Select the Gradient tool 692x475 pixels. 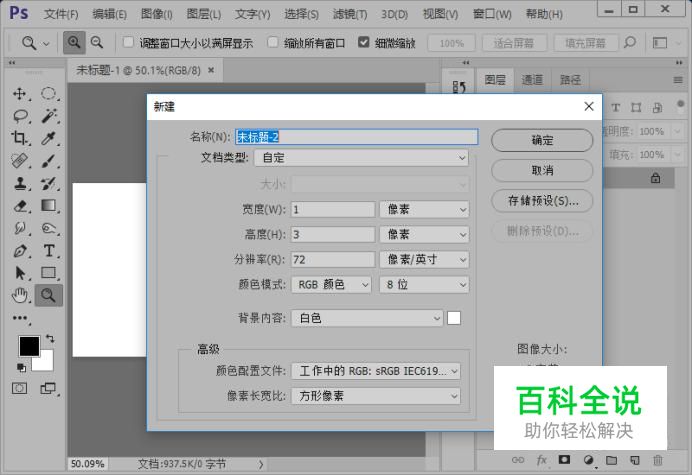coord(49,206)
